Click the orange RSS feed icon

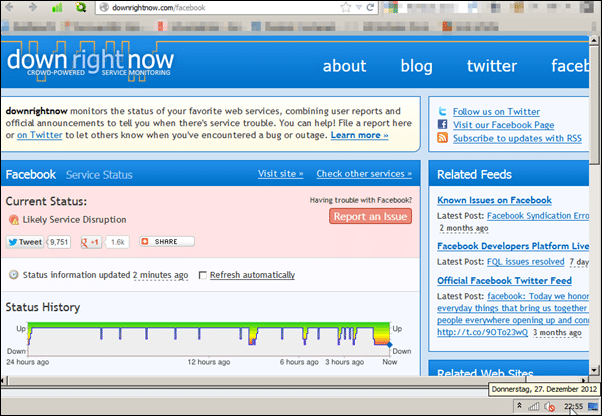pos(443,137)
